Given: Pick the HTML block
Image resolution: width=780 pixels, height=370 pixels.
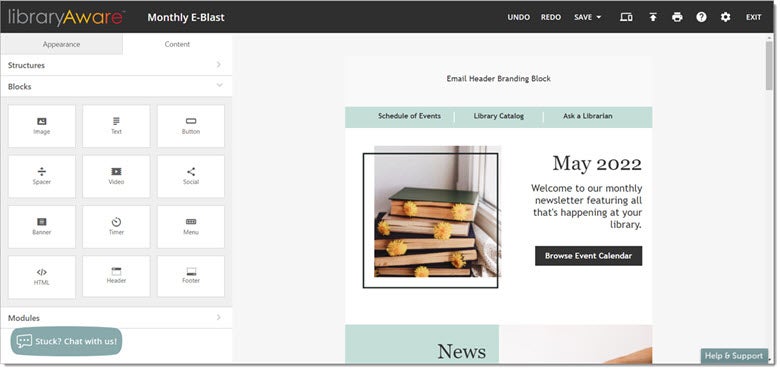Looking at the screenshot, I should tap(42, 277).
